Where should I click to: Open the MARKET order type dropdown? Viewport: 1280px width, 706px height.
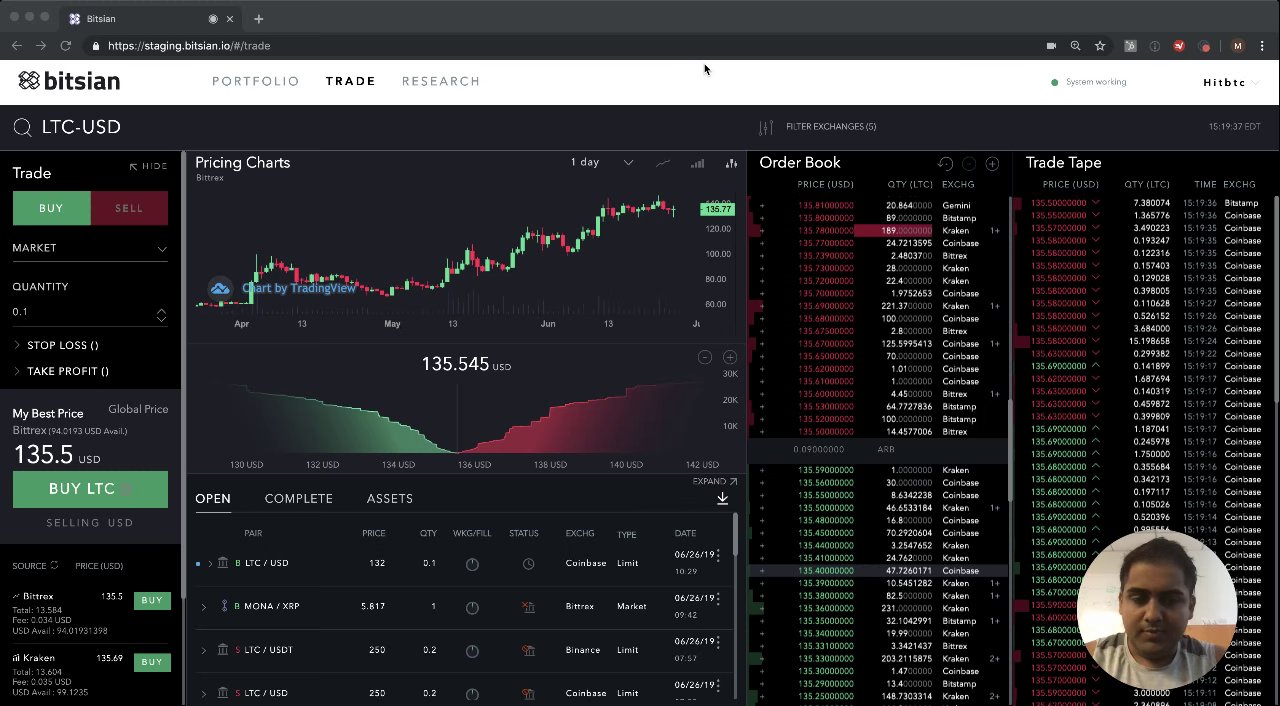tap(90, 248)
